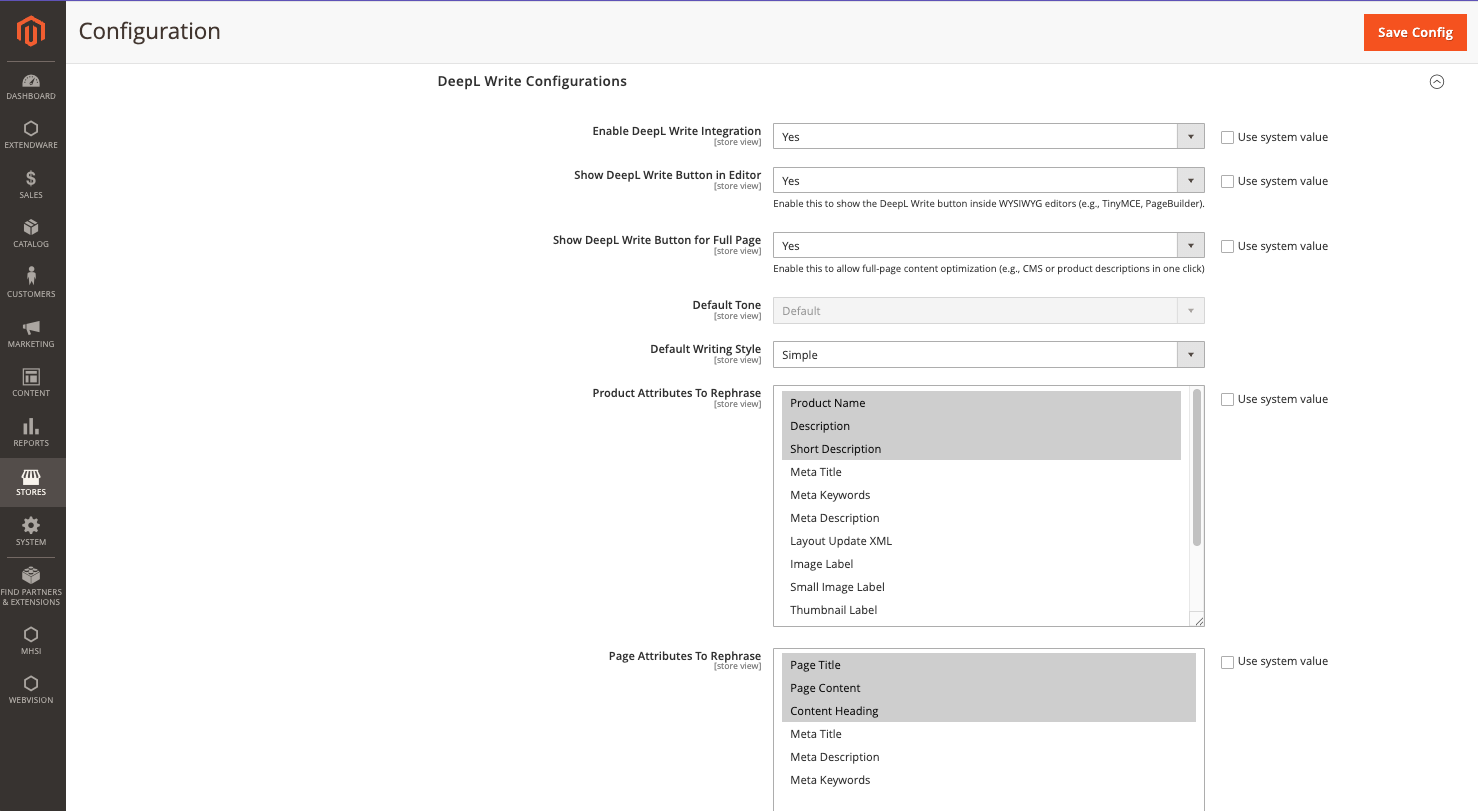Select Layout Update XML attribute
This screenshot has width=1478, height=811.
tap(981, 541)
